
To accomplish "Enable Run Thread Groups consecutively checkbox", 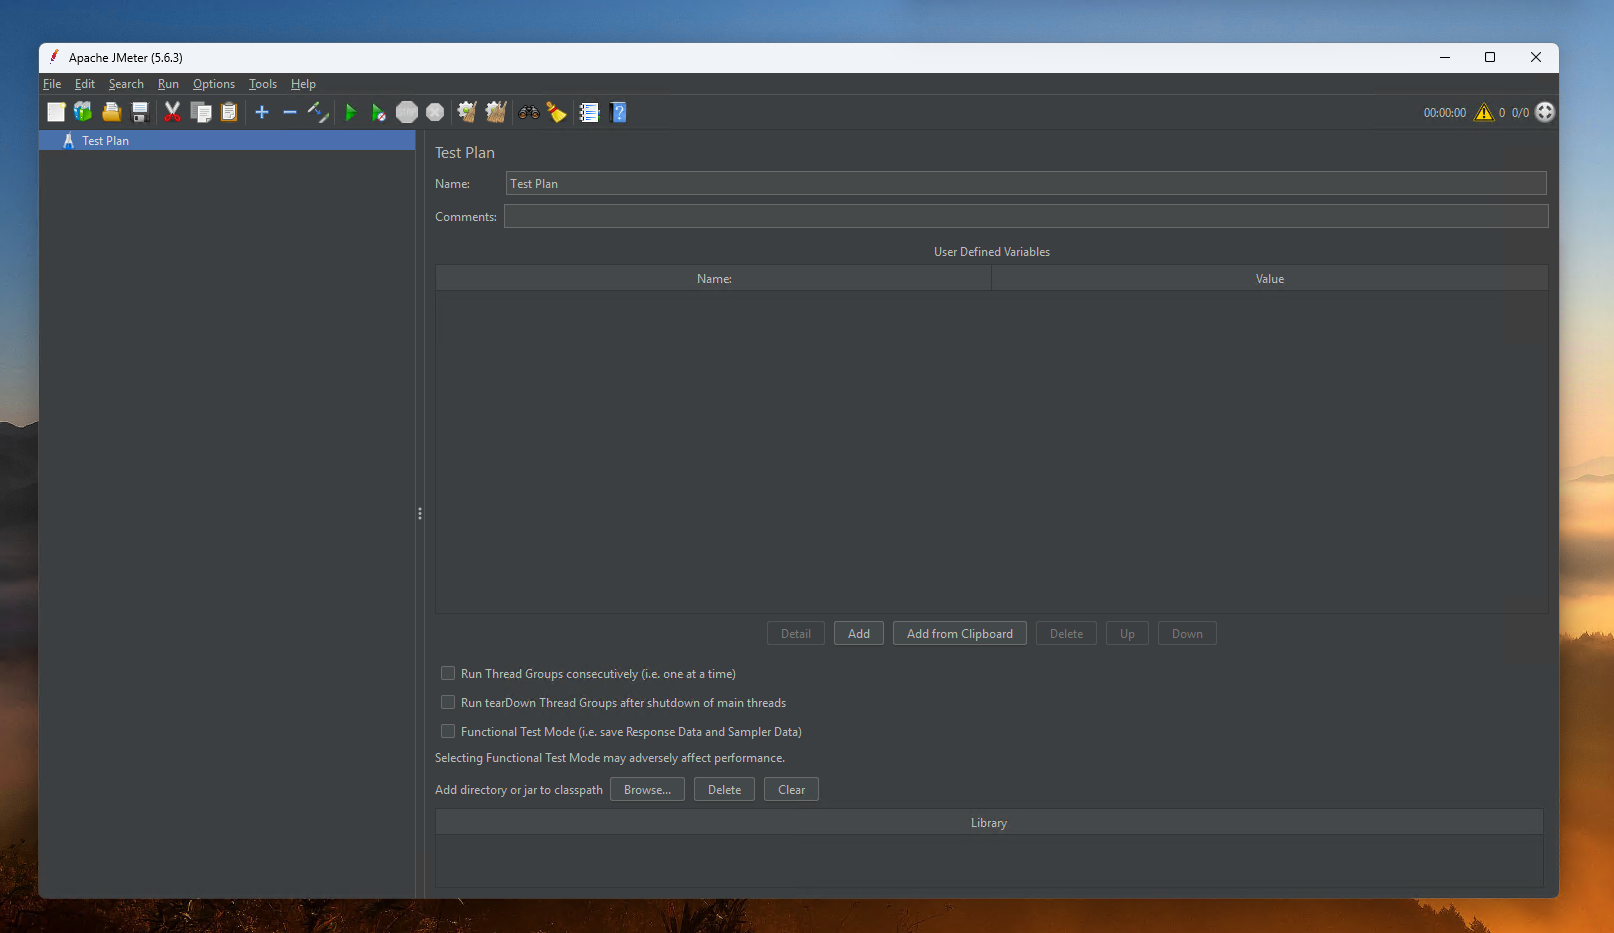I will [448, 674].
